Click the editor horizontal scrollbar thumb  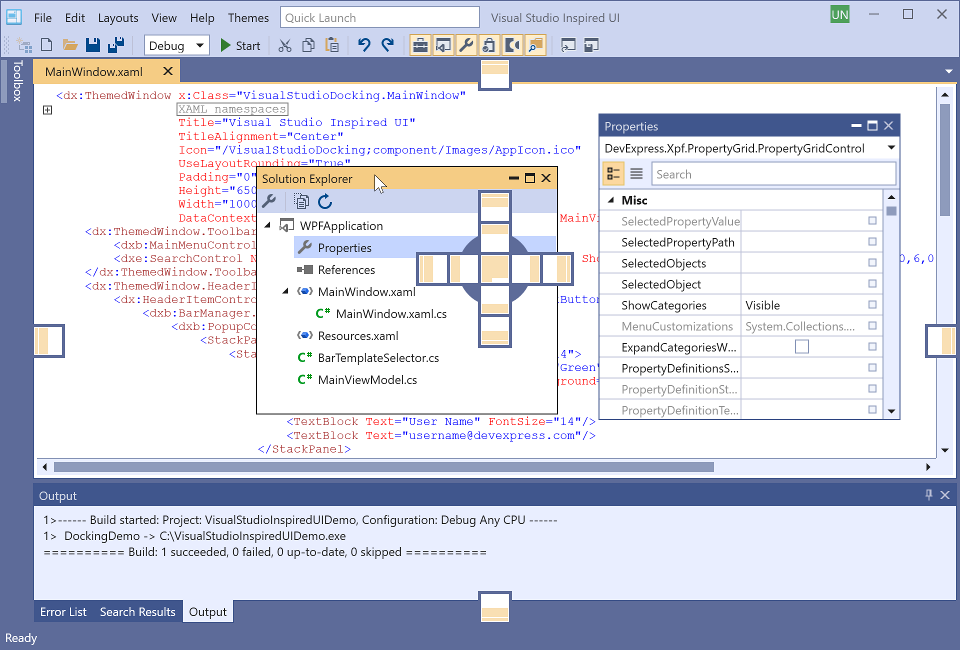click(x=384, y=467)
